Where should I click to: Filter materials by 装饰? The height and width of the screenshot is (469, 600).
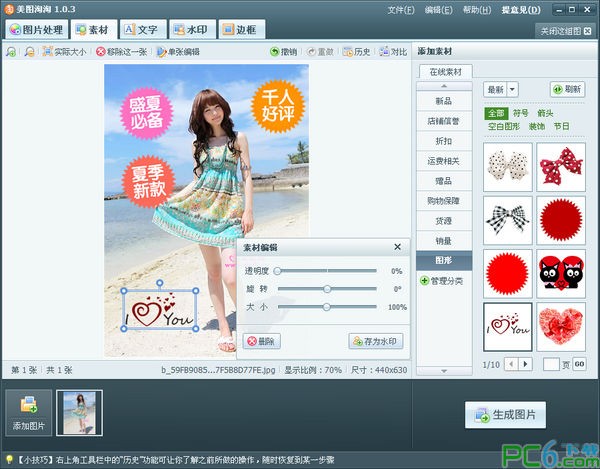click(537, 126)
